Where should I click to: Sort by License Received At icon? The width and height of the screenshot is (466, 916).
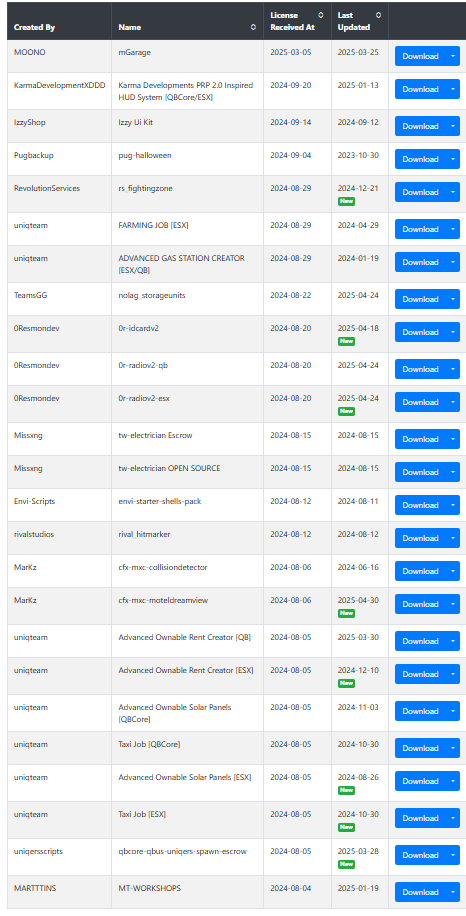click(x=320, y=15)
